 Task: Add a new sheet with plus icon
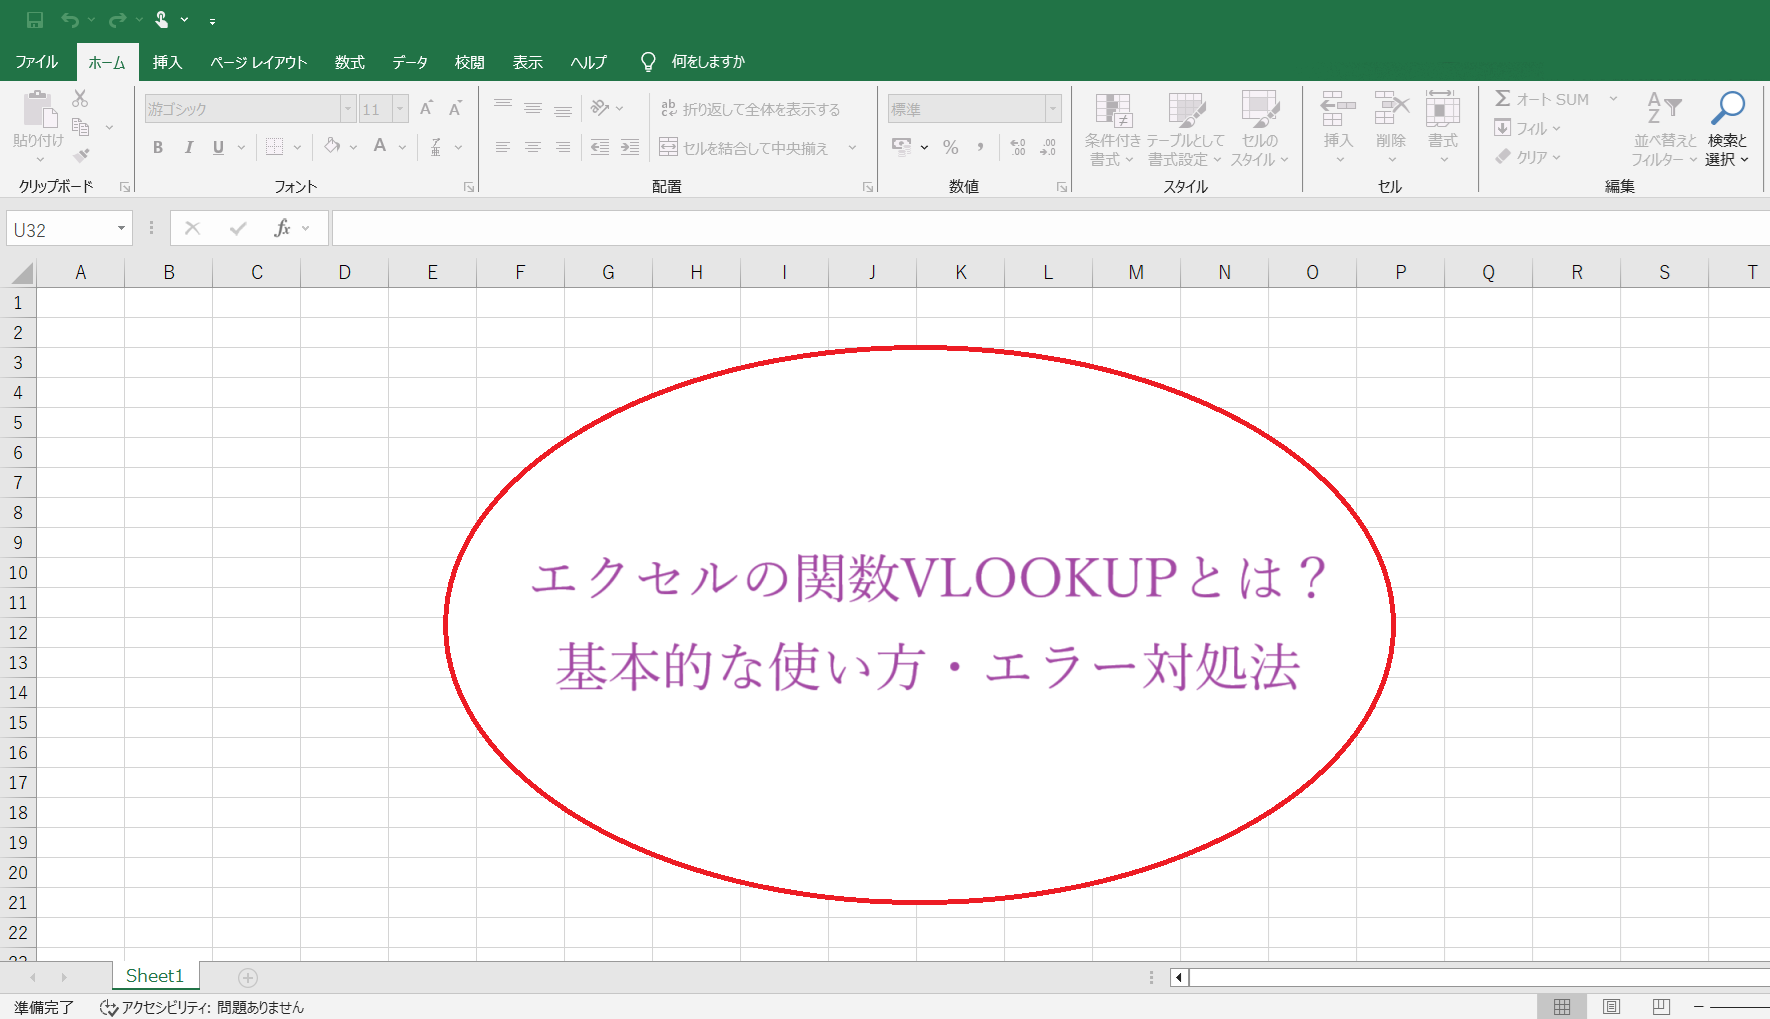tap(248, 977)
